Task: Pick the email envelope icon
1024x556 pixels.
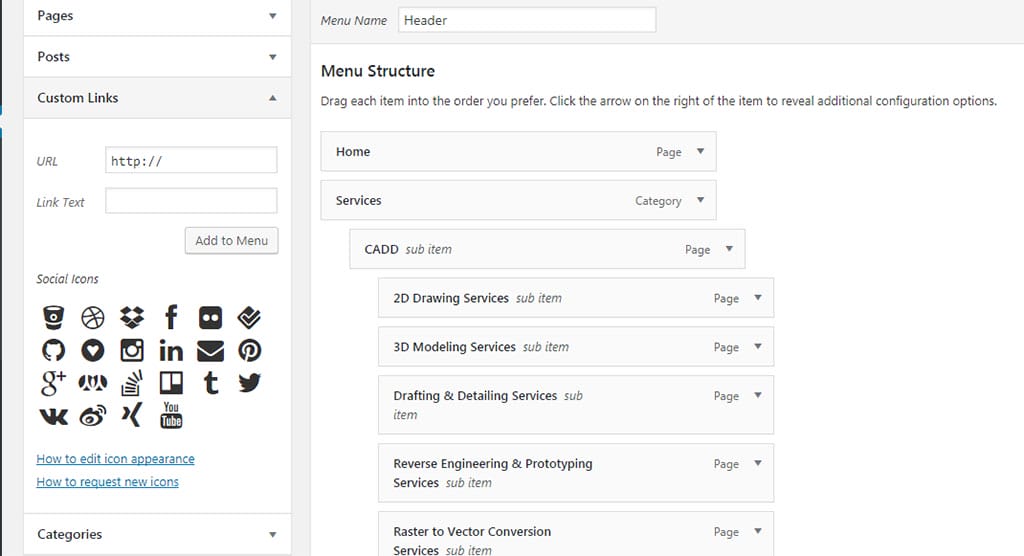Action: [x=210, y=350]
